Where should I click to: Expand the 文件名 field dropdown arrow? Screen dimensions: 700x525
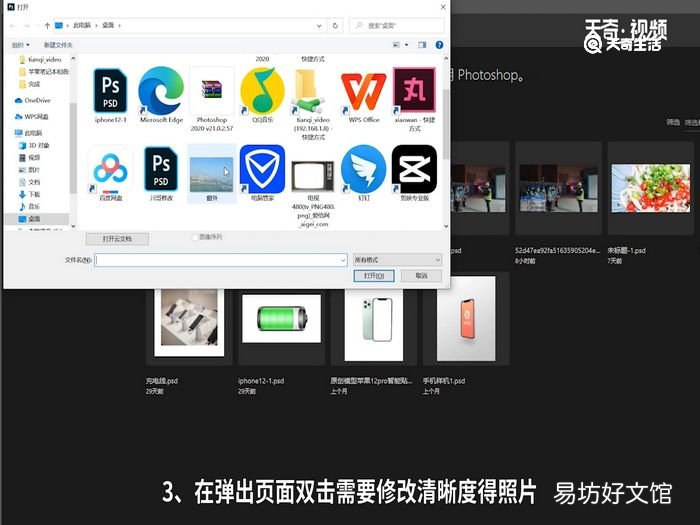(x=343, y=260)
